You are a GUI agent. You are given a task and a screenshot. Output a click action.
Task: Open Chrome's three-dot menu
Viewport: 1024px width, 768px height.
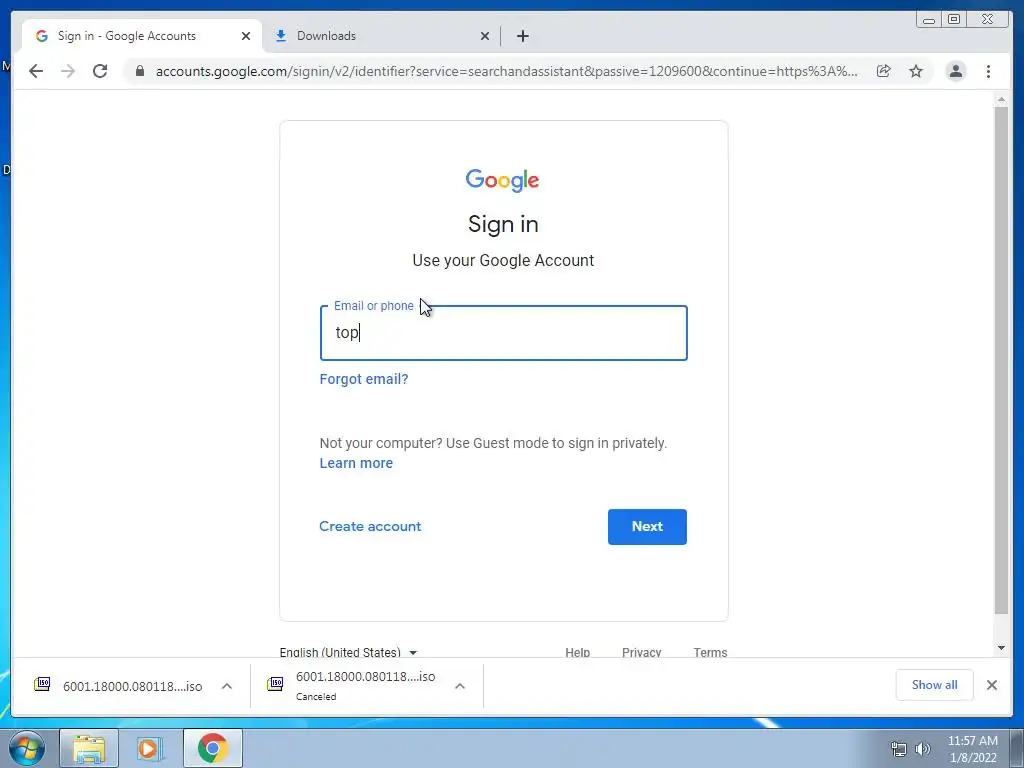tap(988, 71)
